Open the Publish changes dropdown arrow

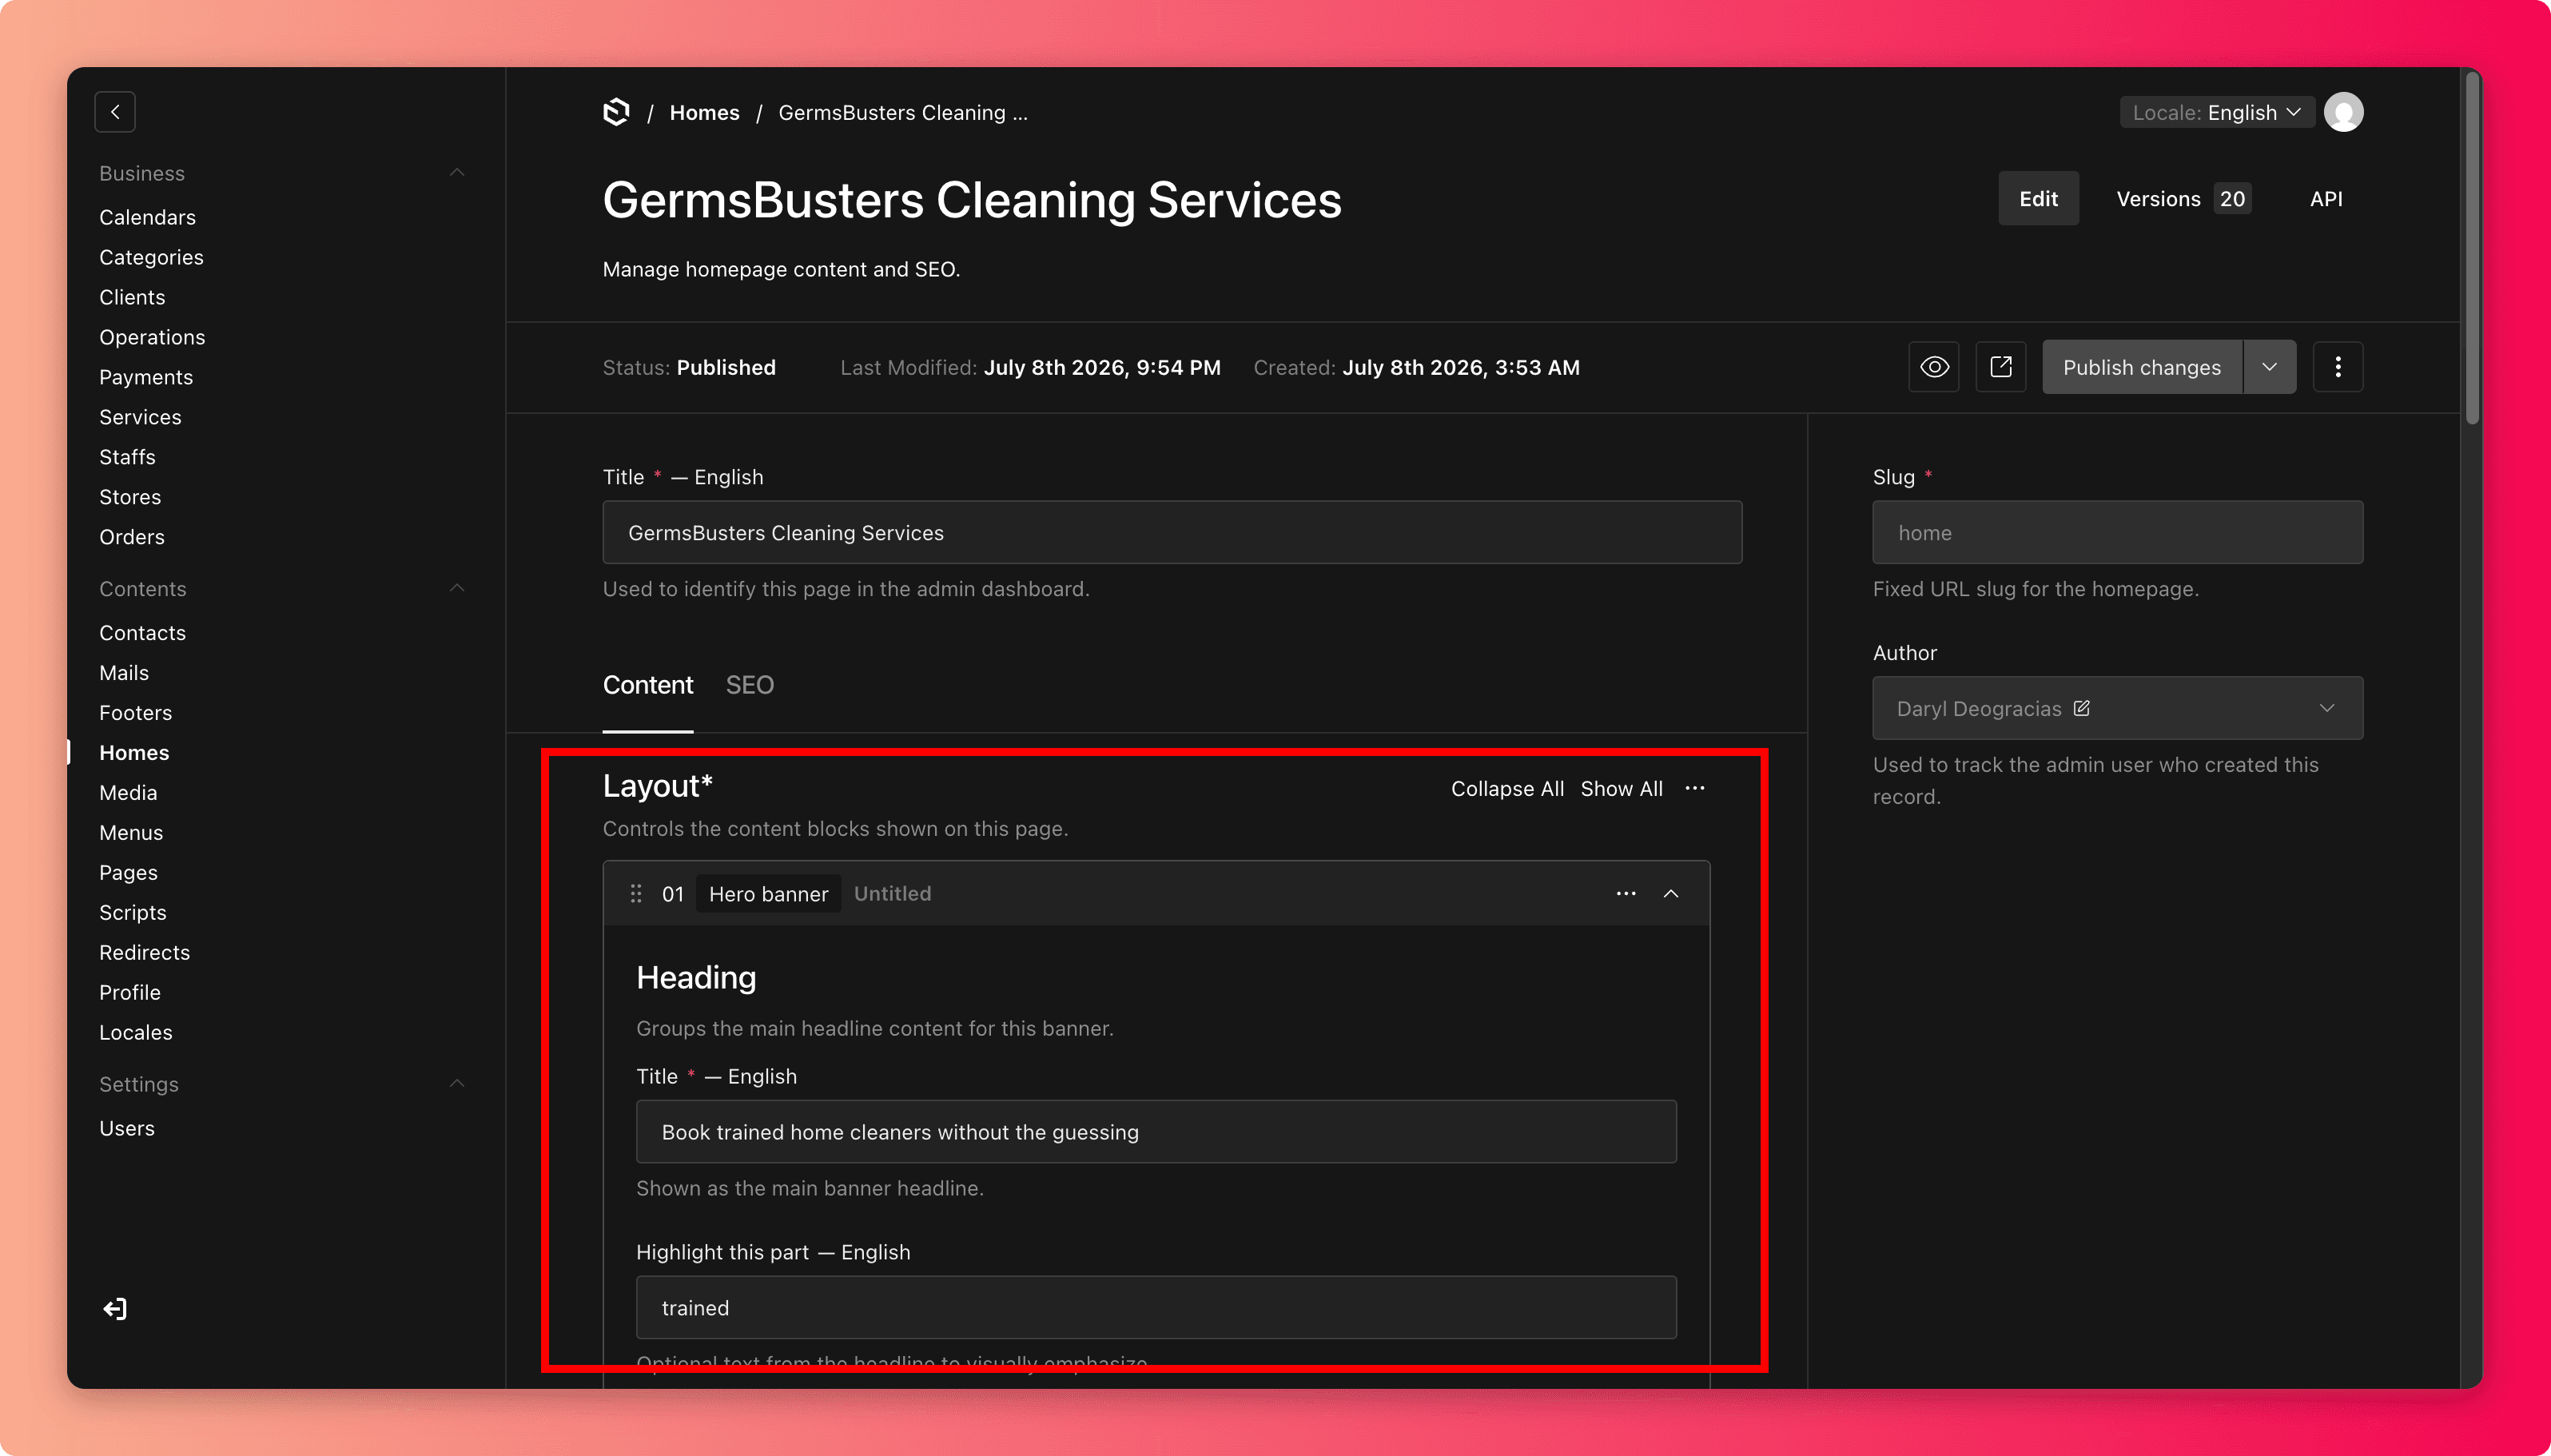(x=2270, y=367)
